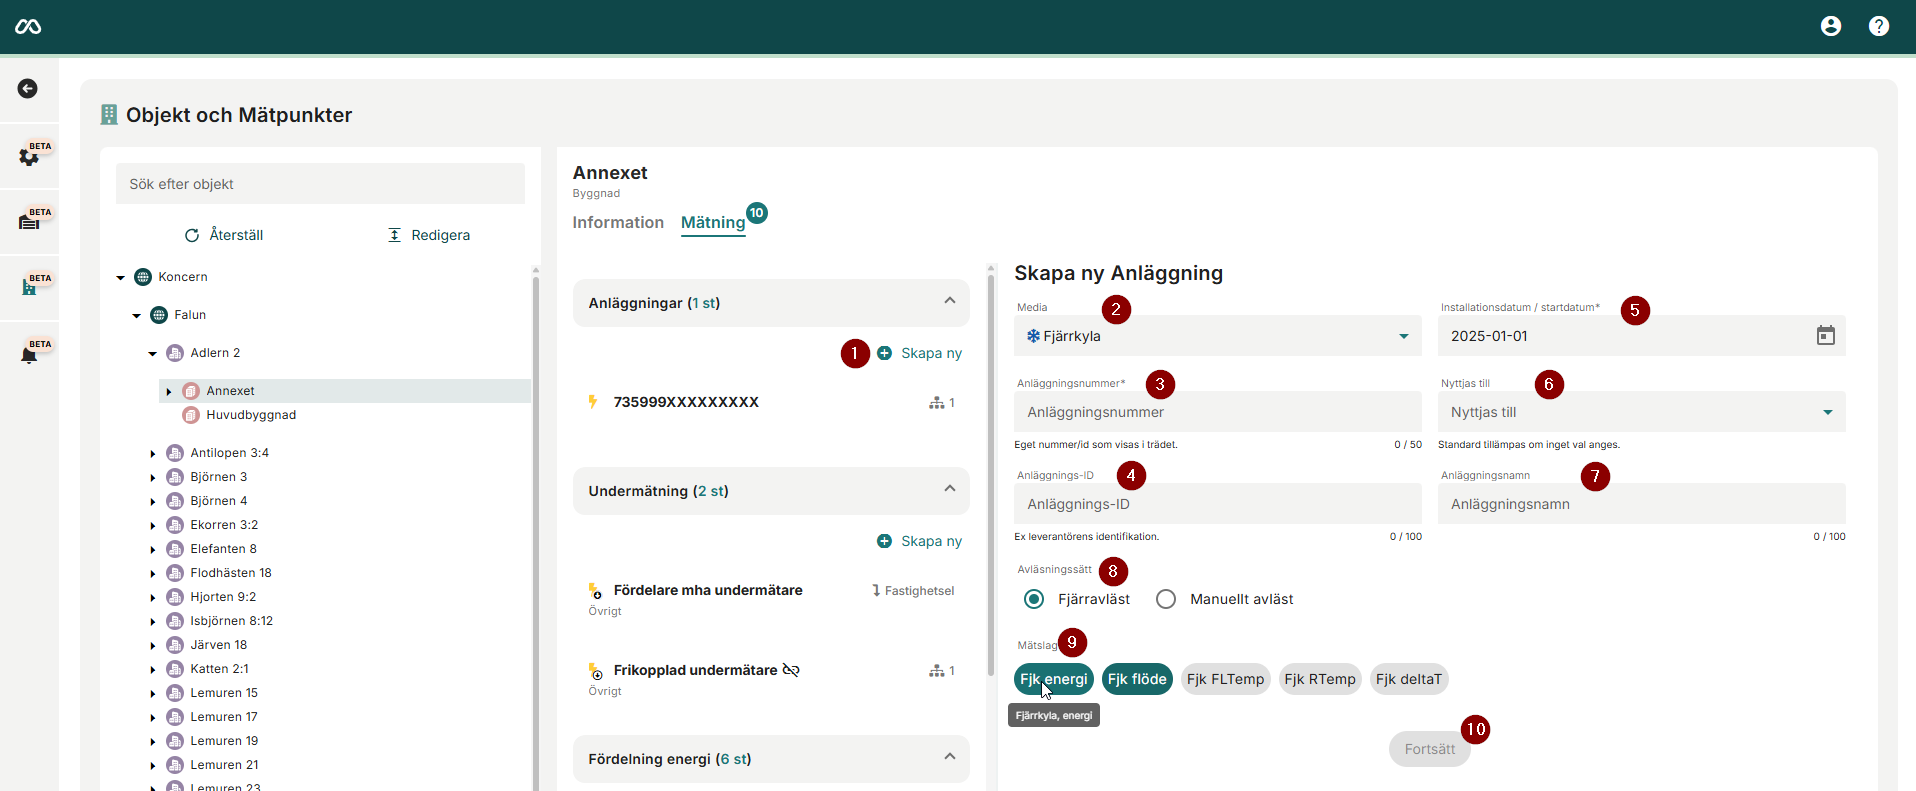Select the Mätning tab
Viewport: 1916px width, 791px height.
tap(712, 222)
